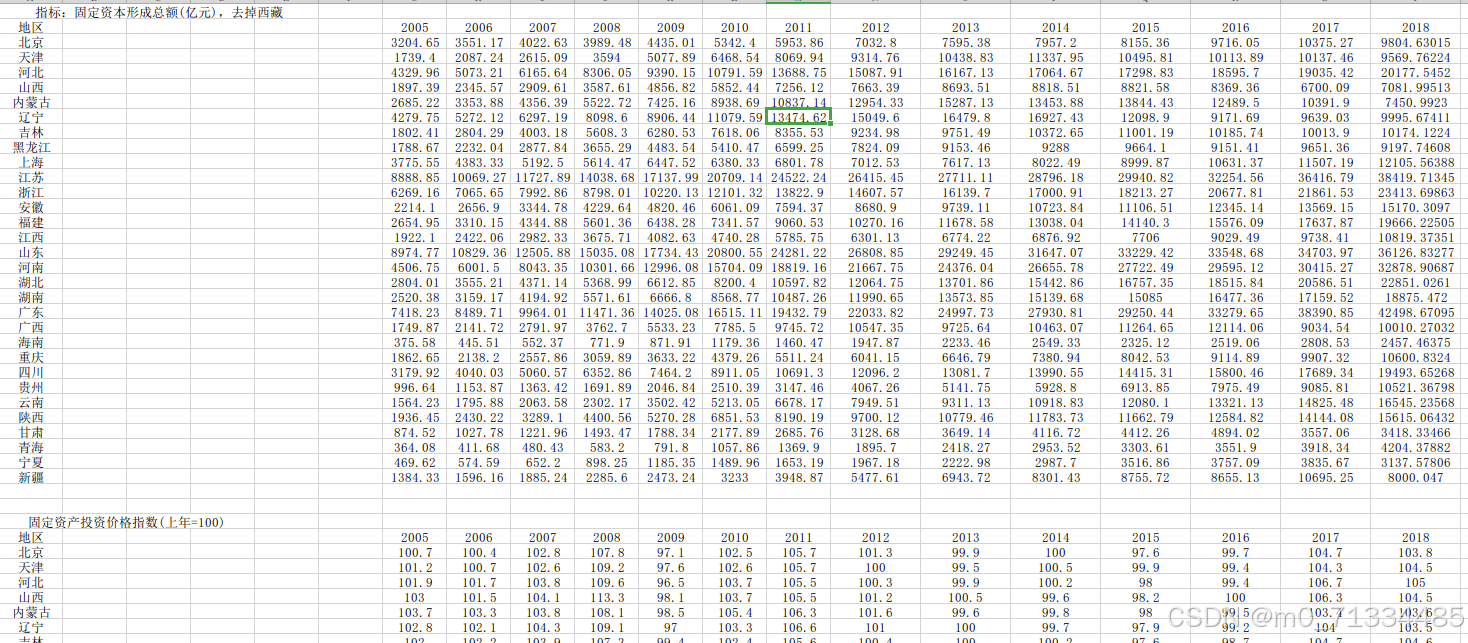The image size is (1468, 643).
Task: Click 2005 year header in price index table
Action: 416,537
